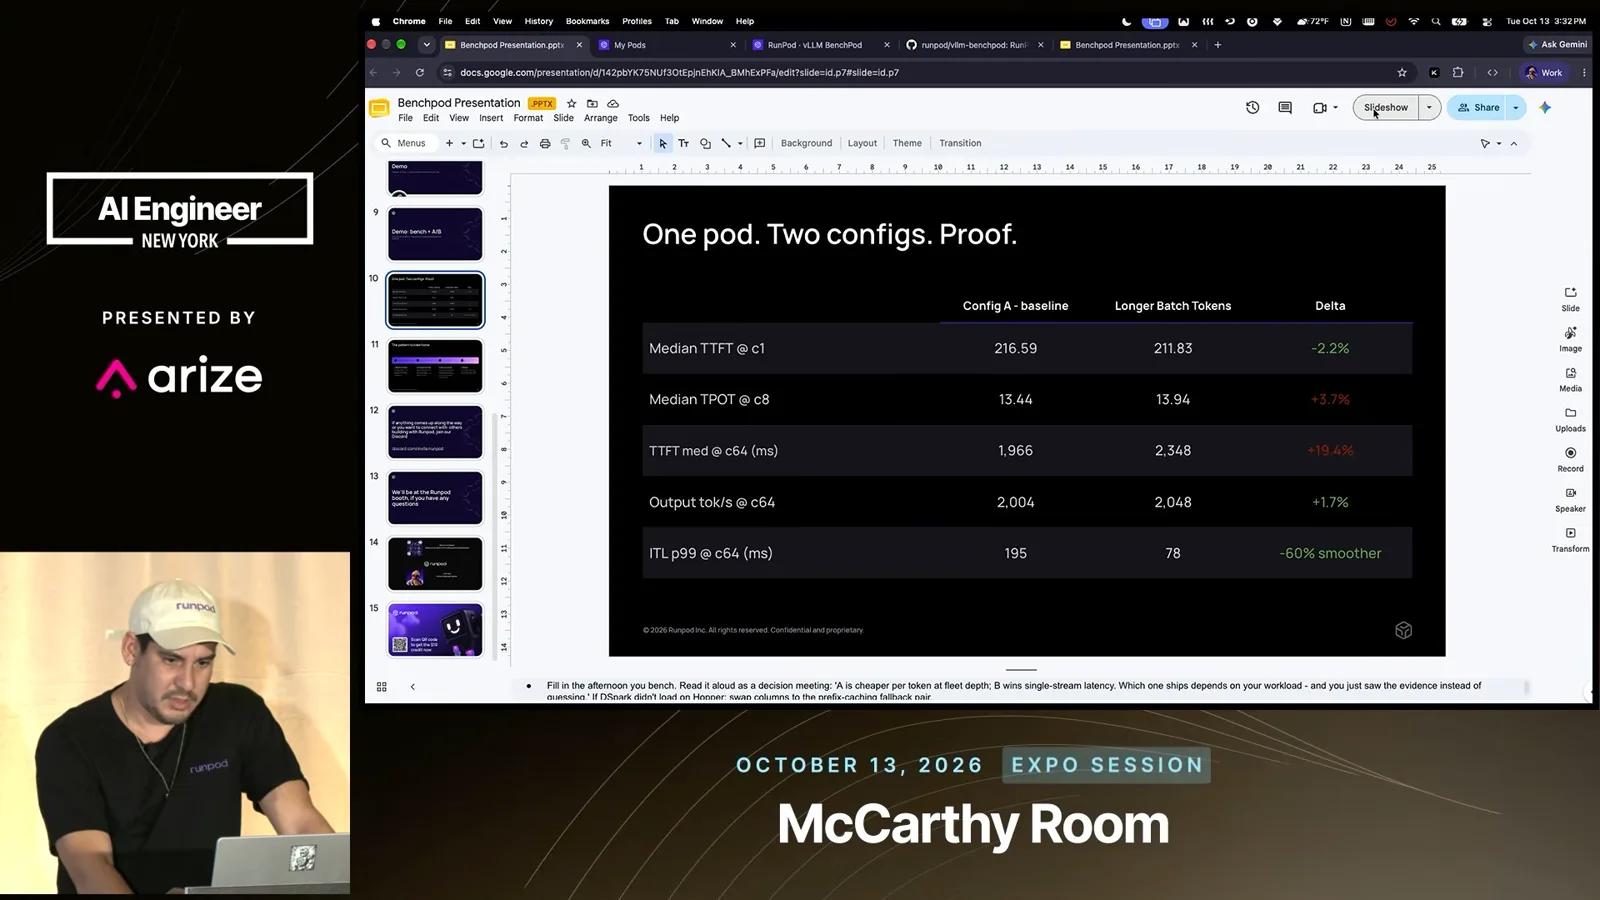Viewport: 1600px width, 900px height.
Task: Click the Ask Gemini button in Chrome
Action: (1557, 44)
